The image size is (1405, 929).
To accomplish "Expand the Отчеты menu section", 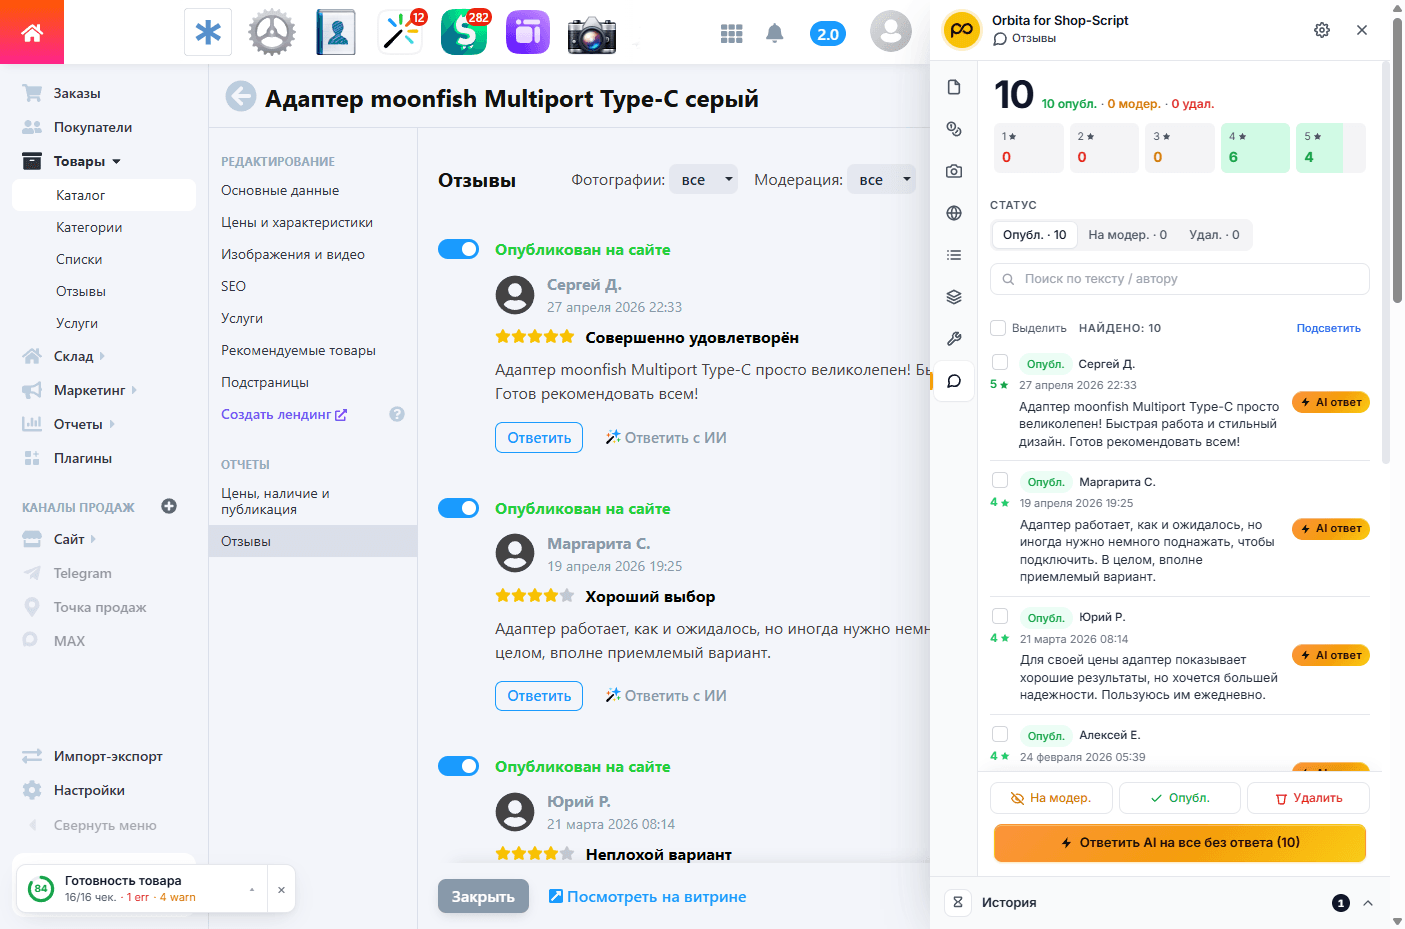I will tap(112, 424).
